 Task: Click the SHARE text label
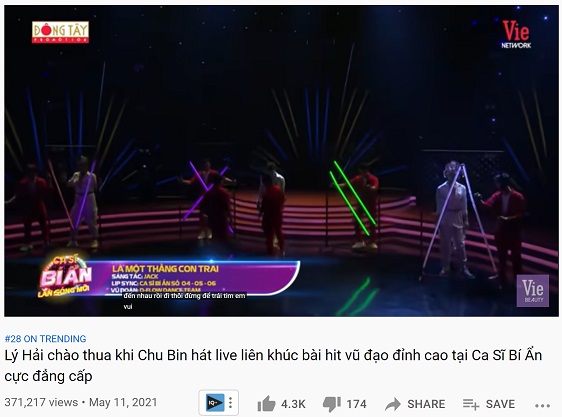tap(426, 404)
